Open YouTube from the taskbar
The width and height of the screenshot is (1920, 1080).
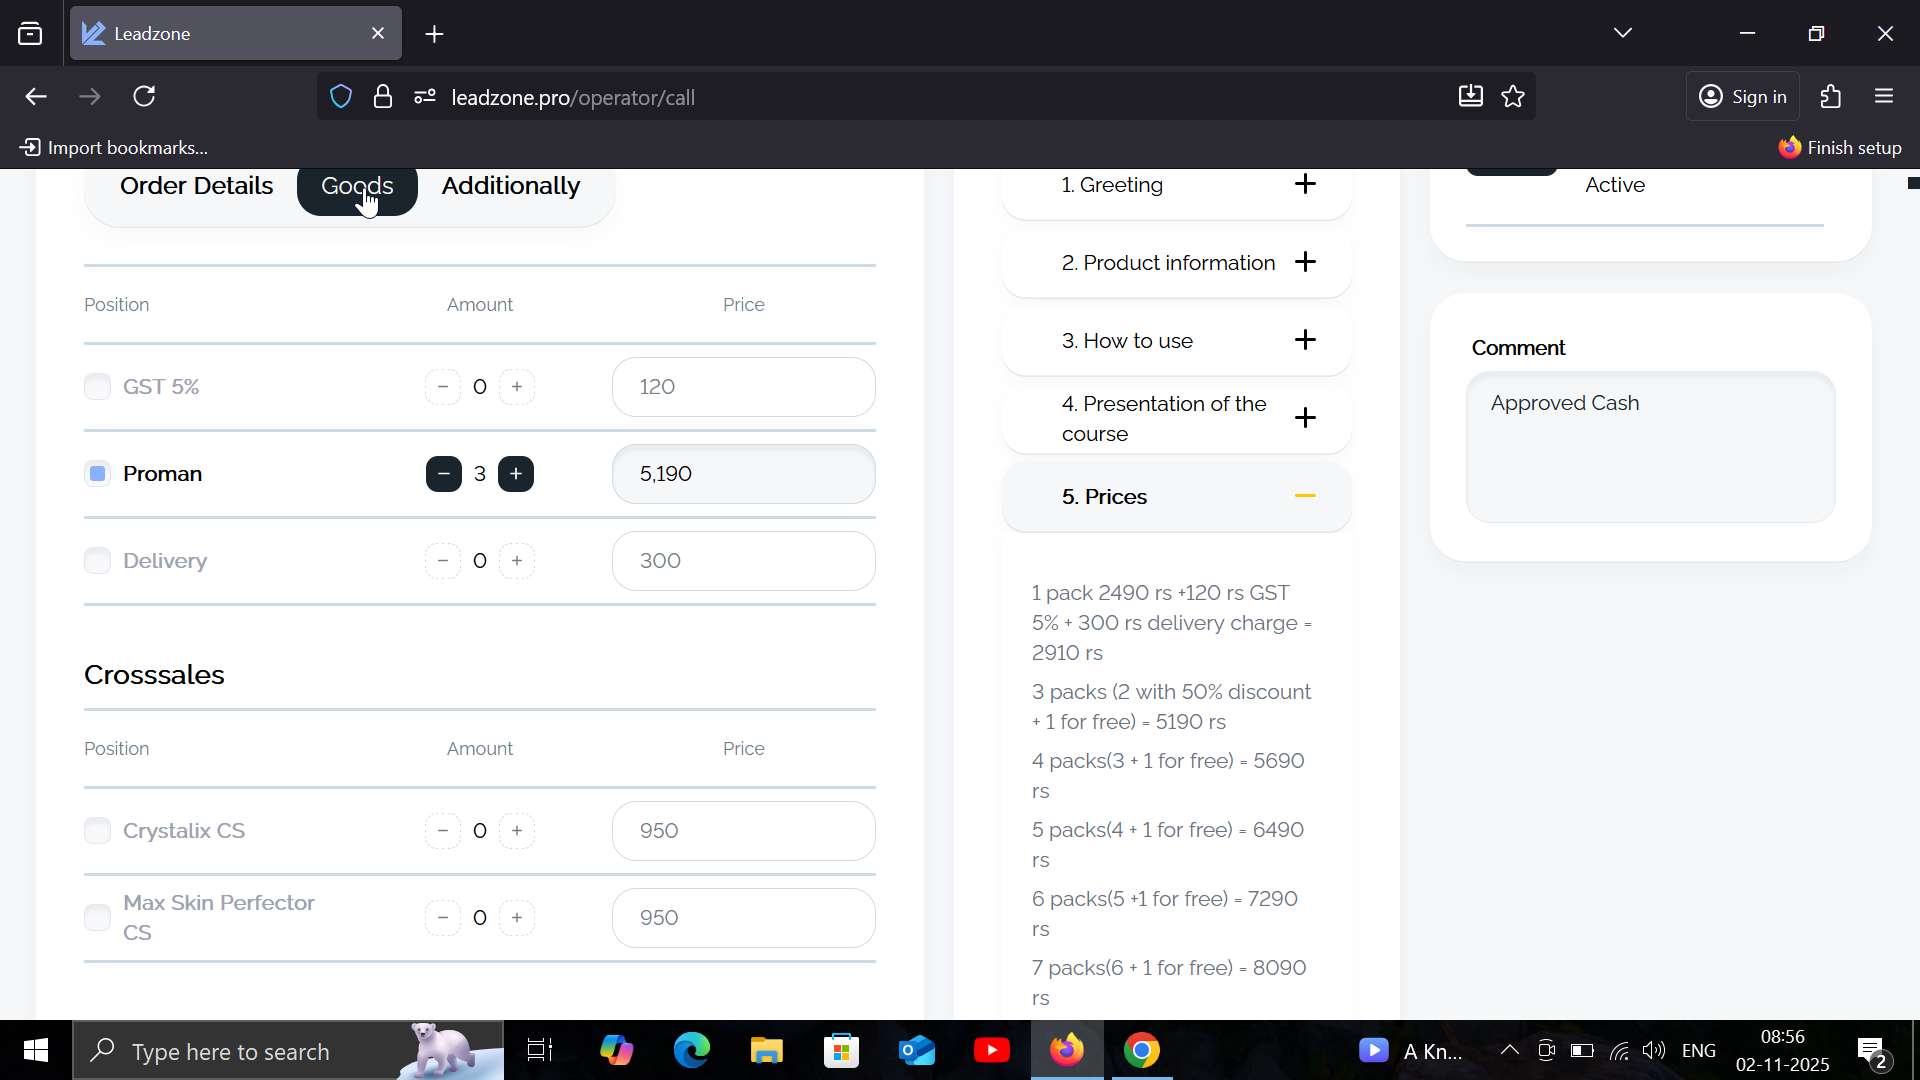pos(991,1050)
